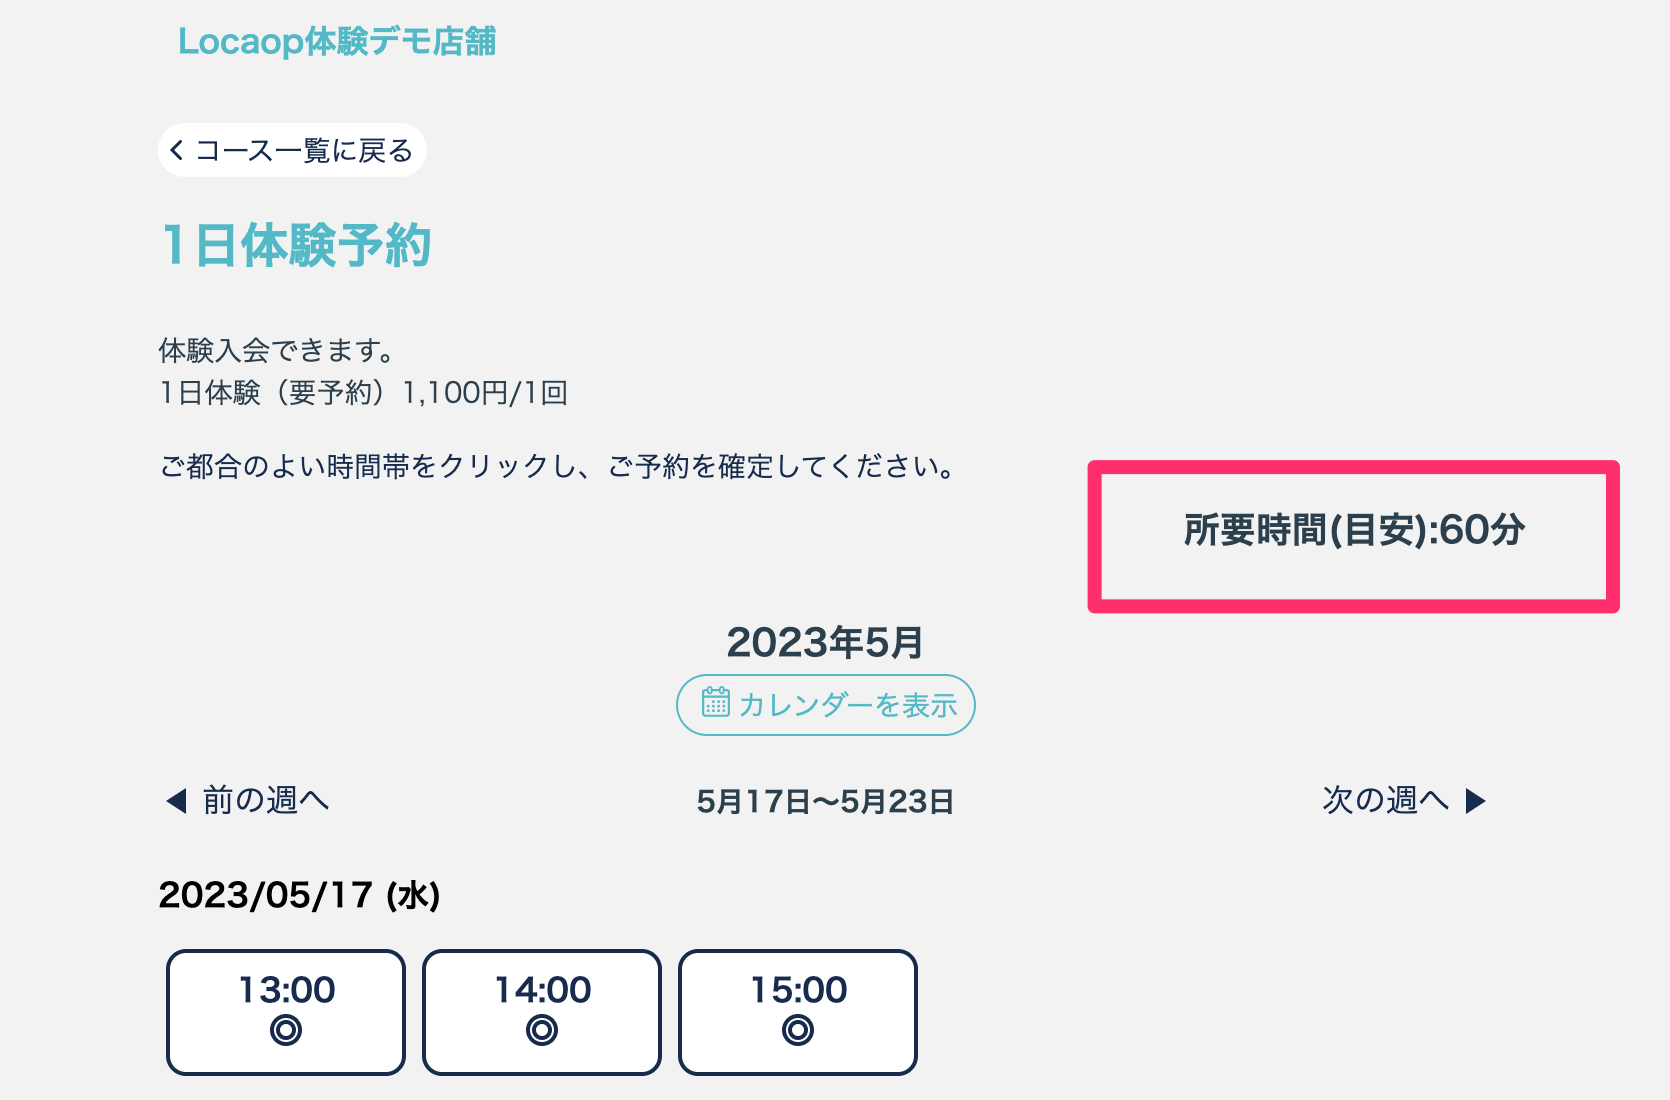The image size is (1670, 1100).
Task: Show the calendar via カレンダーを表示 text
Action: click(x=848, y=705)
